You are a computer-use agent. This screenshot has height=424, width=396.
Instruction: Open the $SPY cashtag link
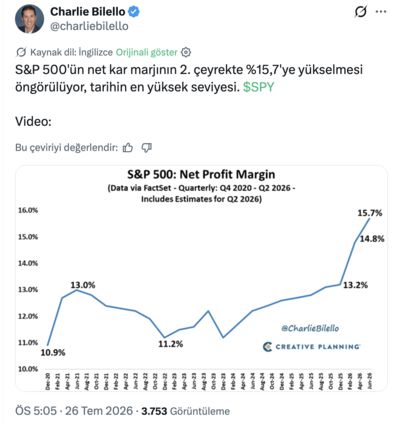[258, 87]
